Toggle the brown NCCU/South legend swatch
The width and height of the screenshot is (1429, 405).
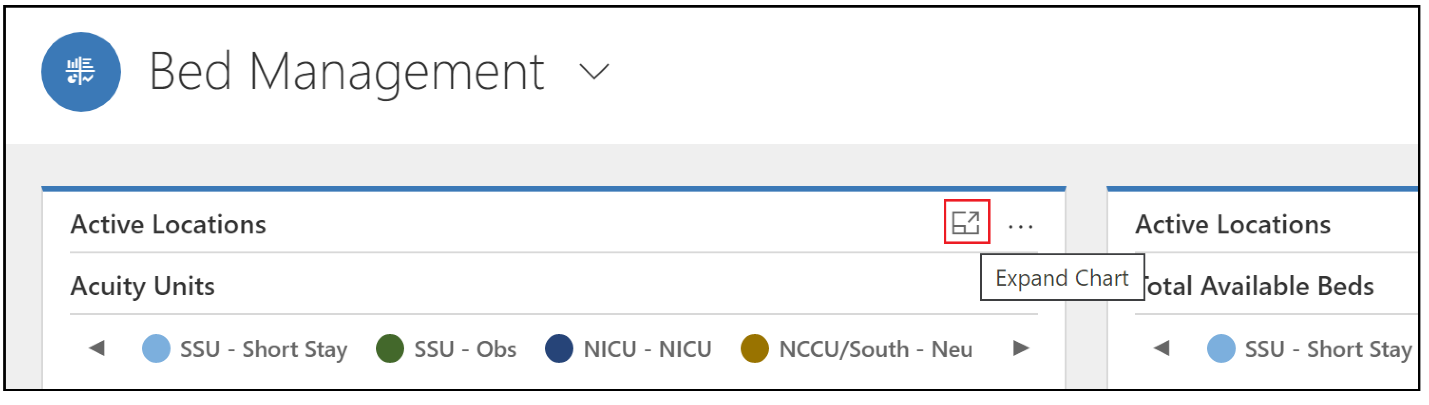click(x=754, y=349)
